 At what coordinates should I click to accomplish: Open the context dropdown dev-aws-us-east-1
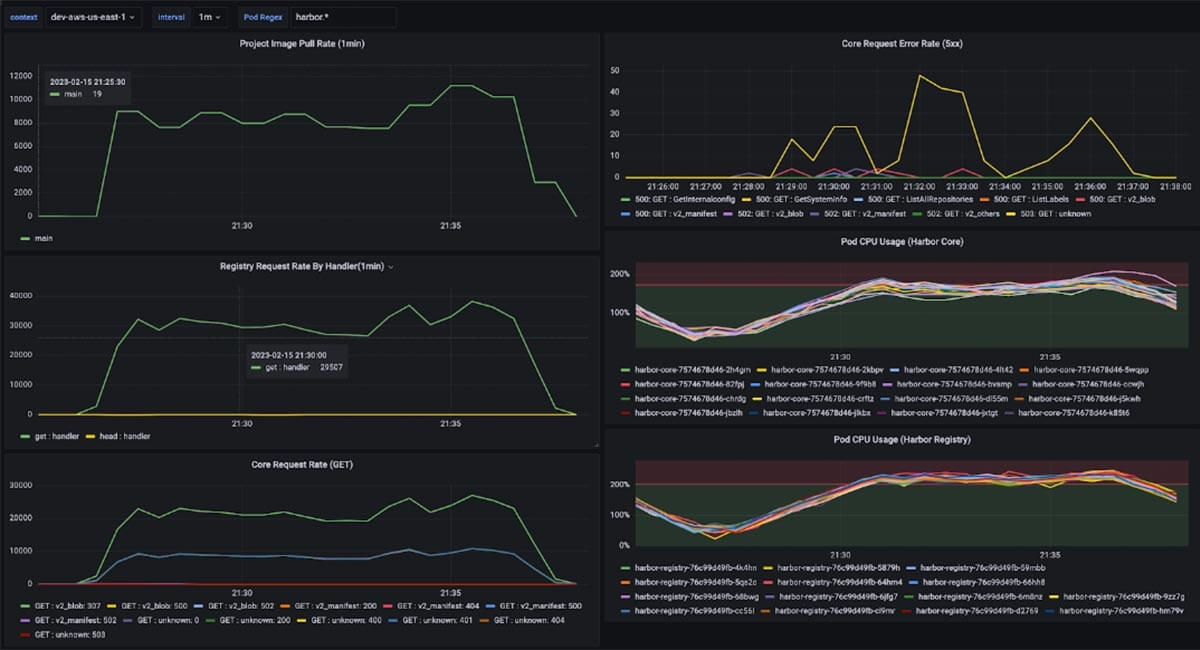(x=94, y=17)
